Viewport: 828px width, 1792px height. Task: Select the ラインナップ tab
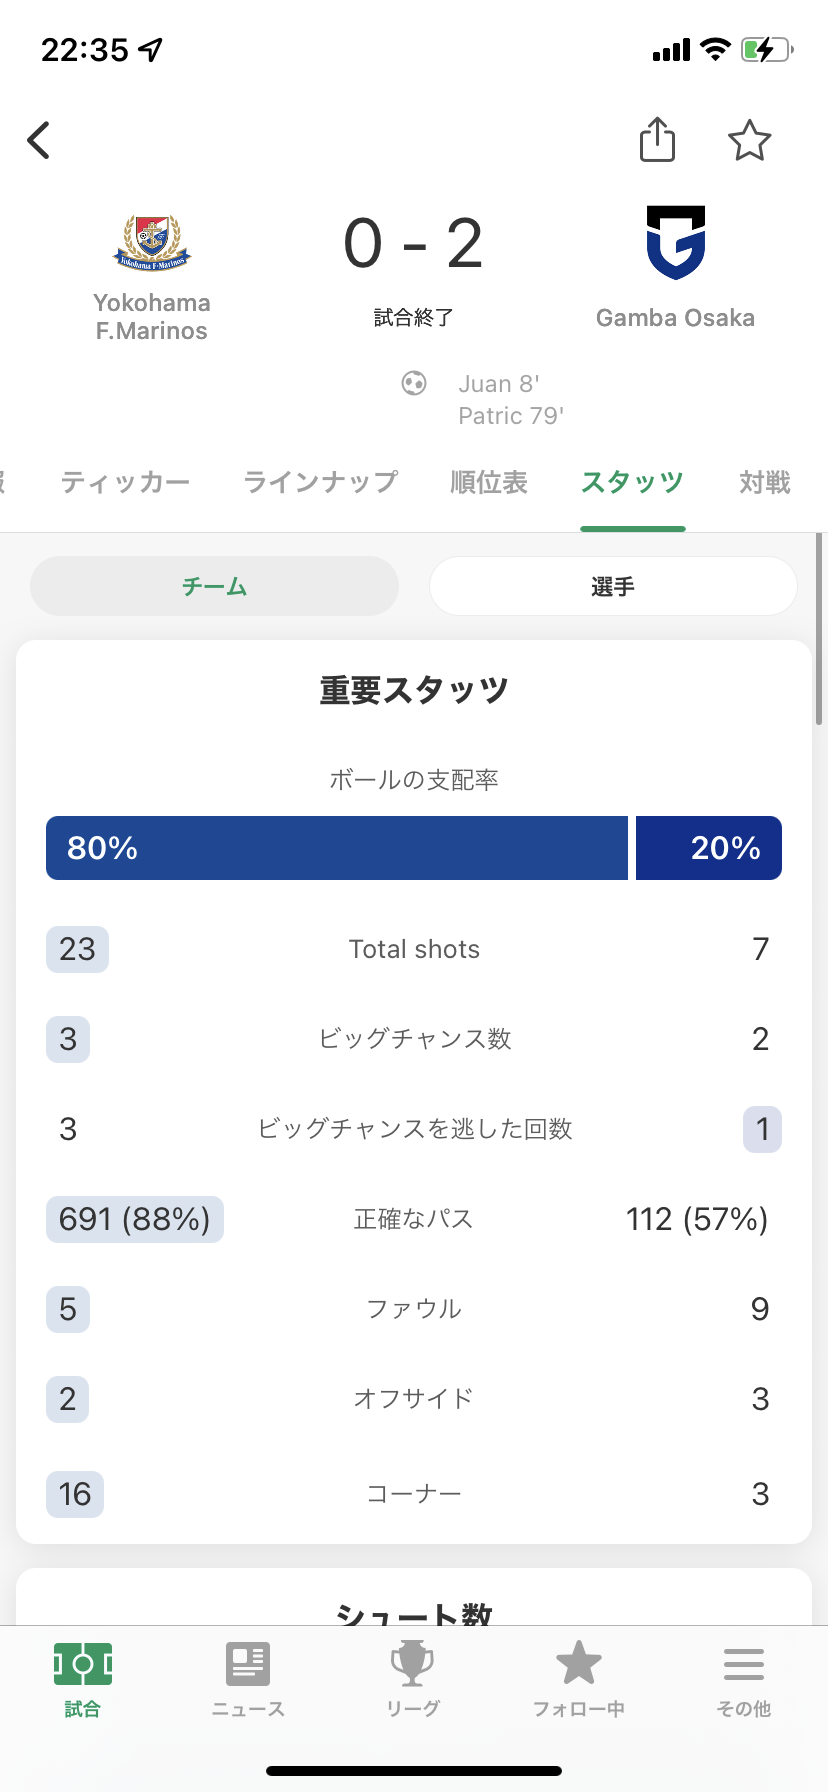click(x=320, y=483)
